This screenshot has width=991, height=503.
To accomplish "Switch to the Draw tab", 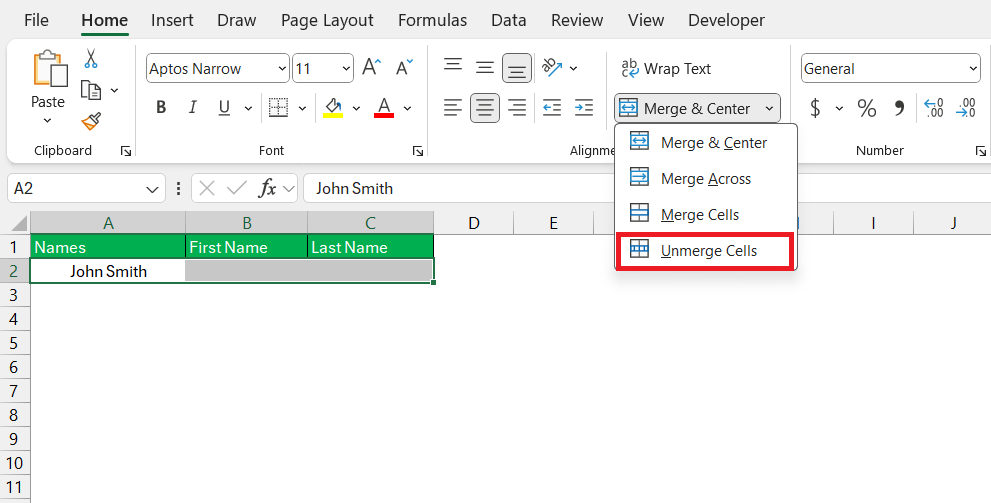I will pos(236,20).
